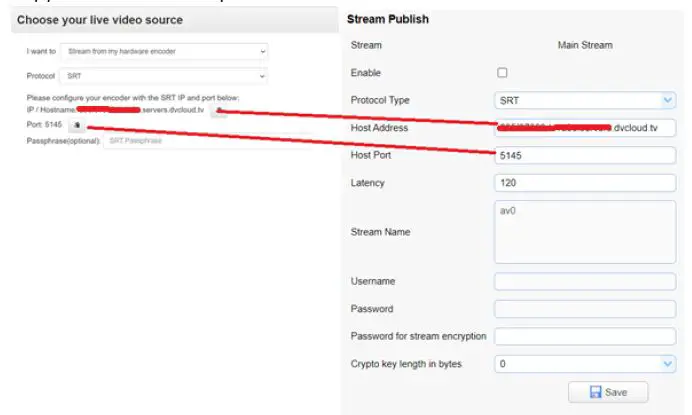Select the Password input box

pos(585,309)
